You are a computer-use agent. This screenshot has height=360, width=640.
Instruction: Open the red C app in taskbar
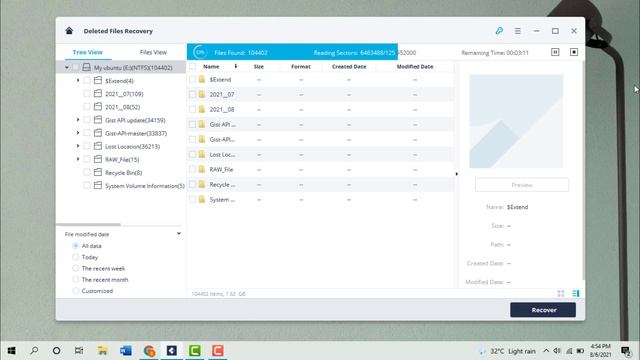pyautogui.click(x=218, y=351)
